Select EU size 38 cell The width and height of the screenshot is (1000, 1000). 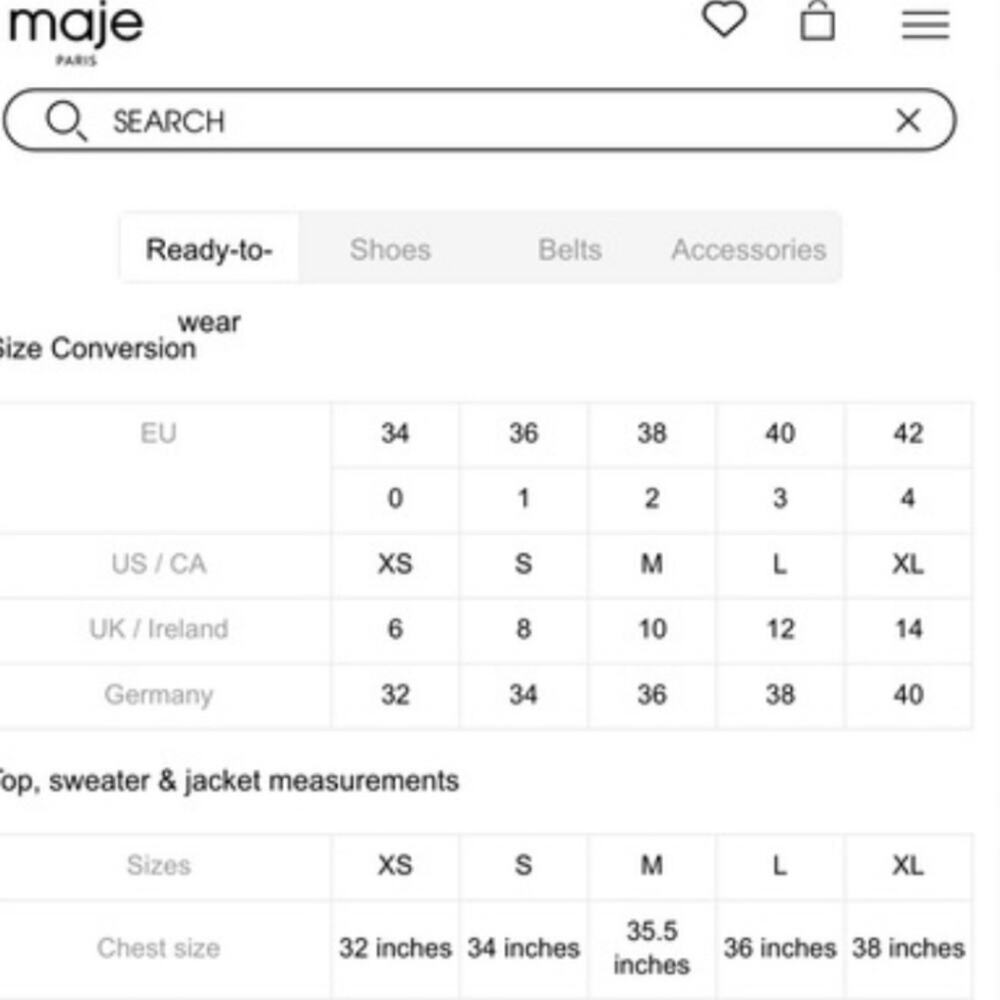coord(652,434)
